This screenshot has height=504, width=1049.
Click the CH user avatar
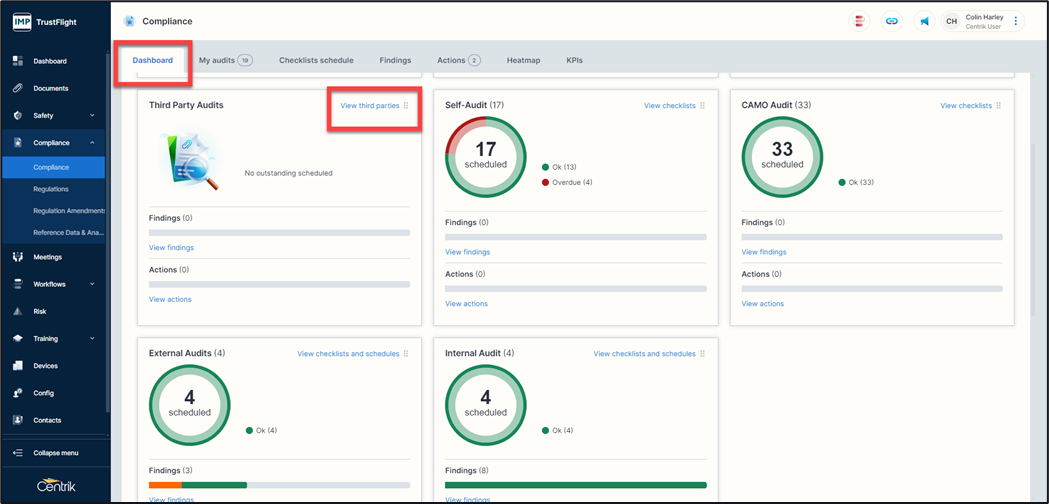[x=951, y=21]
